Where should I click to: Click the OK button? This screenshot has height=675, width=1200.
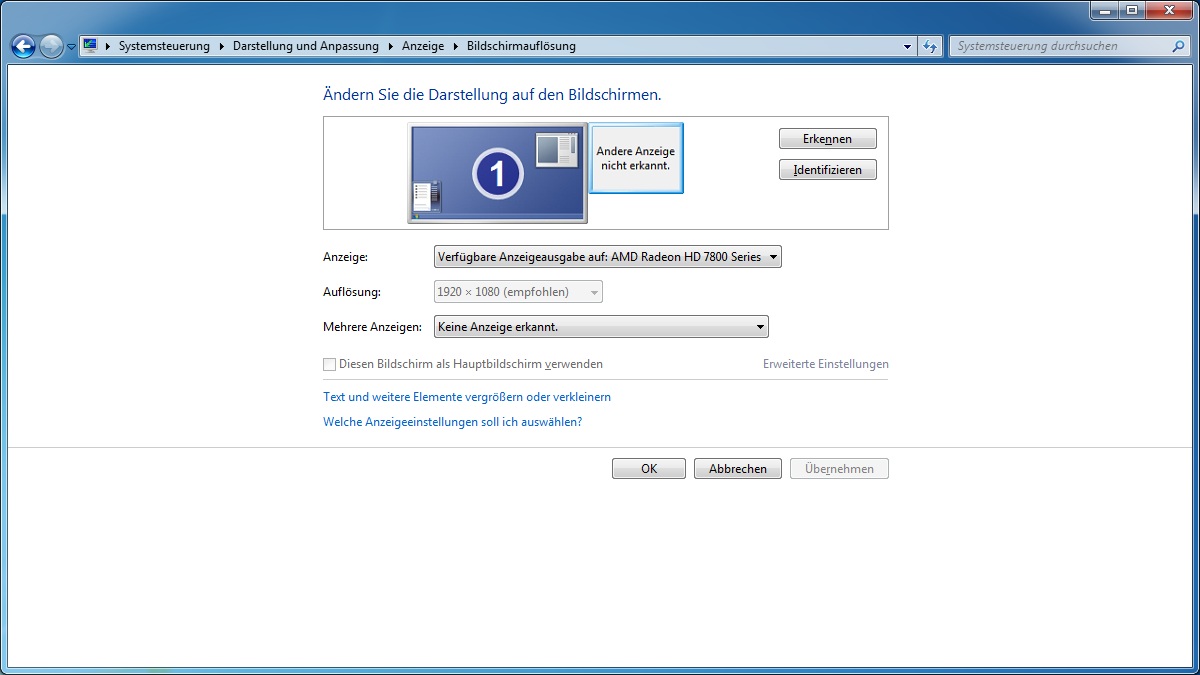click(x=649, y=468)
